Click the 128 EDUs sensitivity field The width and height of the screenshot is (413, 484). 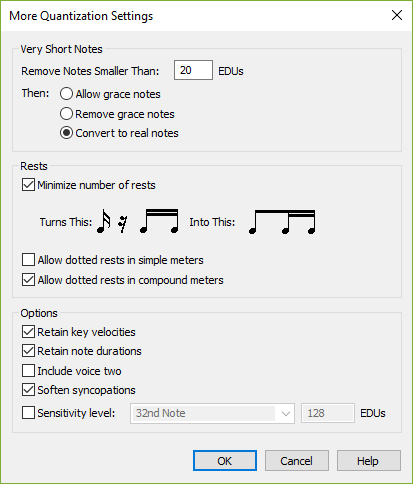click(328, 413)
